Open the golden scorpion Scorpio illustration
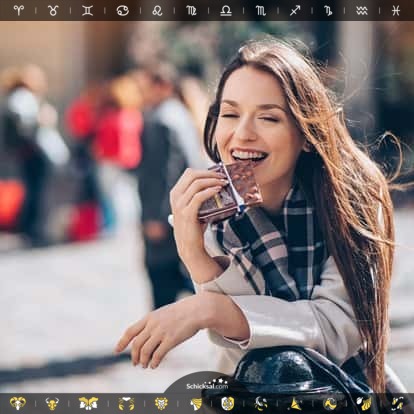414x414 pixels. (261, 404)
